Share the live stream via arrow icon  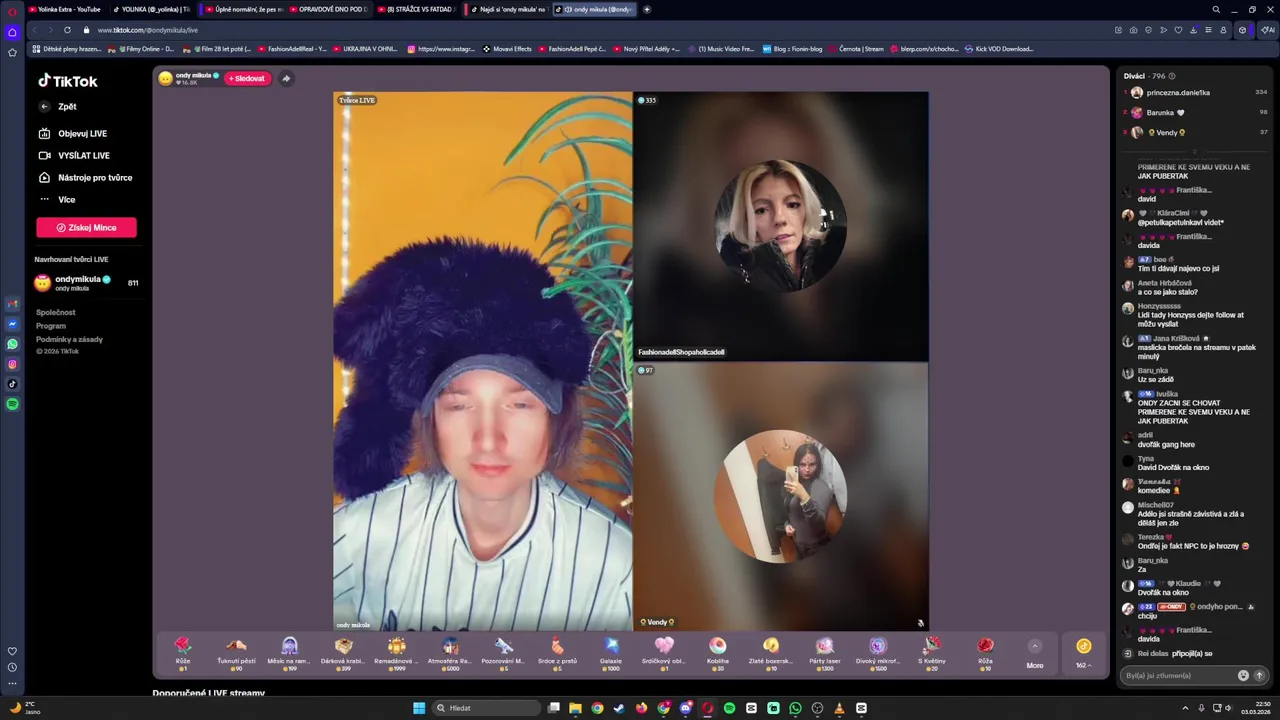pos(286,78)
